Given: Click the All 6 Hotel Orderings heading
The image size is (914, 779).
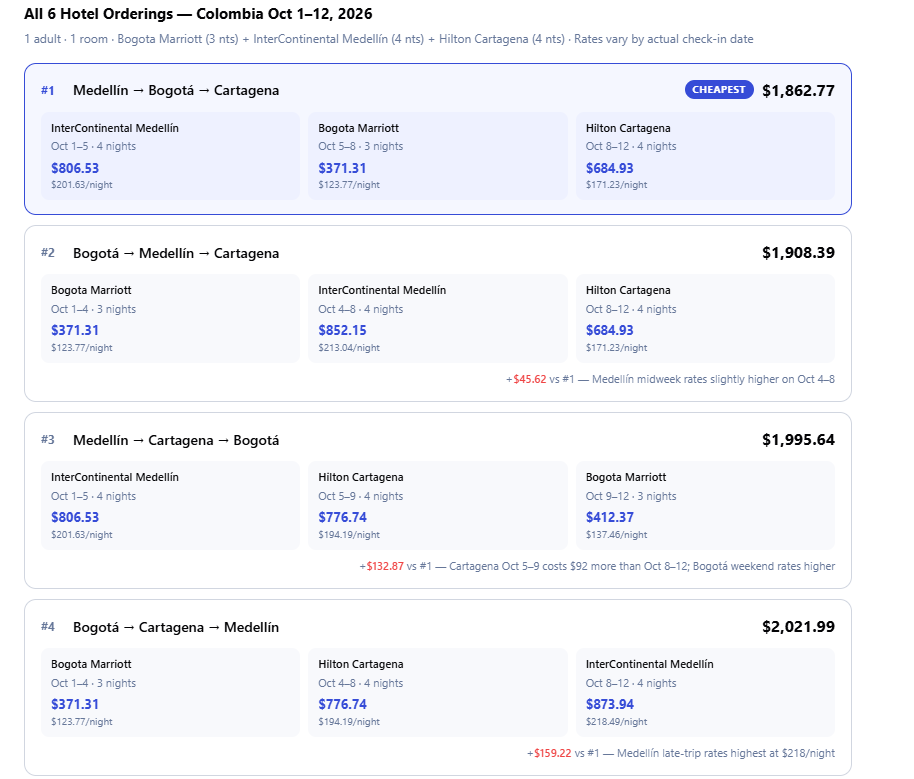Looking at the screenshot, I should tap(198, 14).
